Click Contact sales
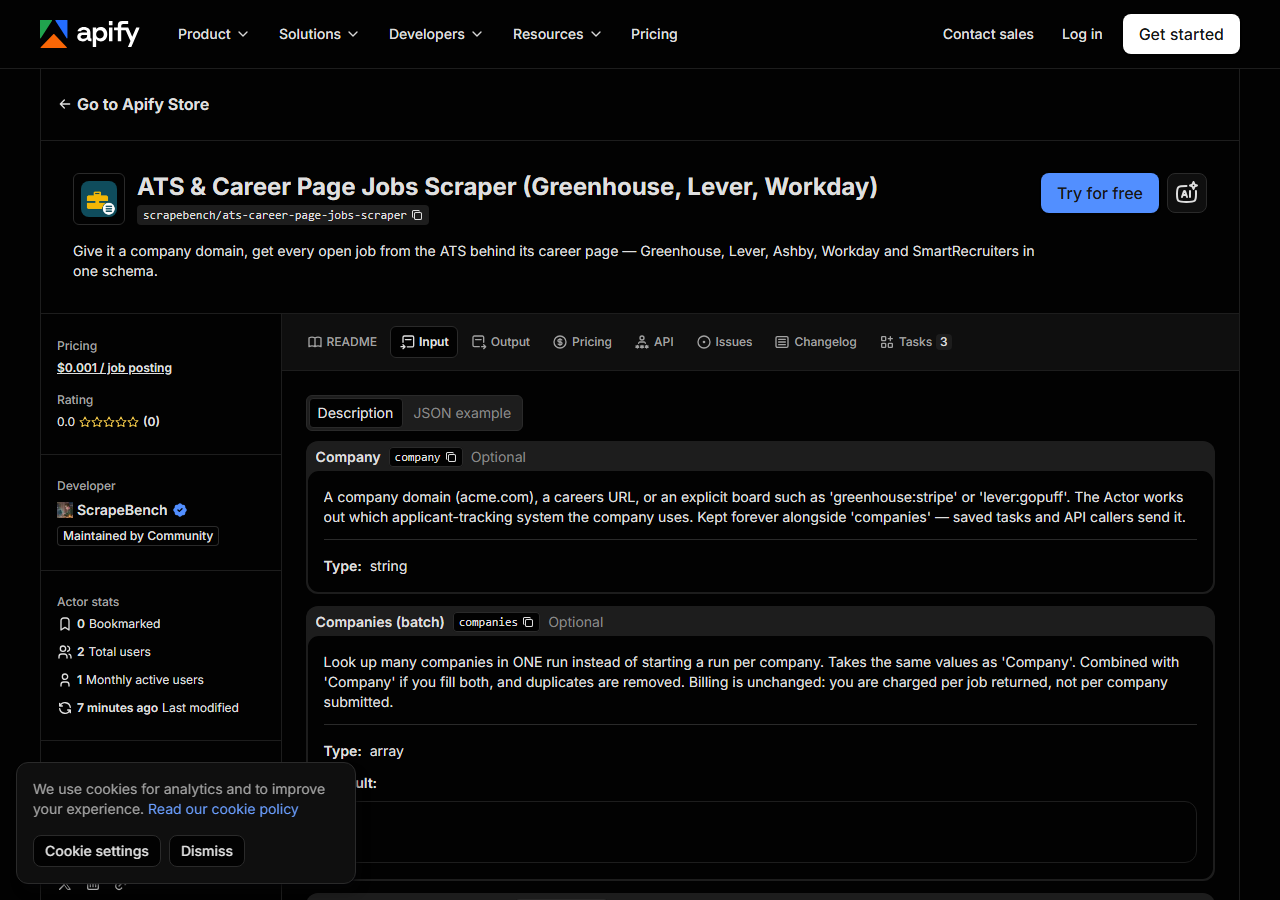 tap(988, 34)
